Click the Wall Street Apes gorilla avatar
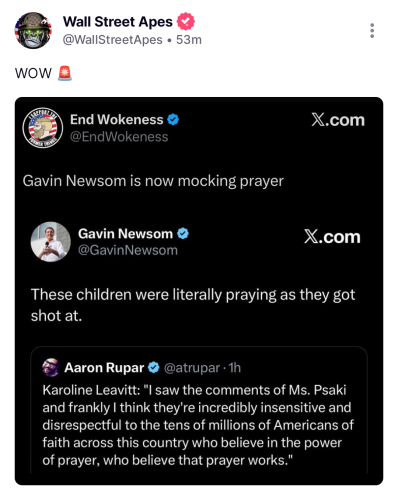The image size is (398, 500). pos(33,31)
